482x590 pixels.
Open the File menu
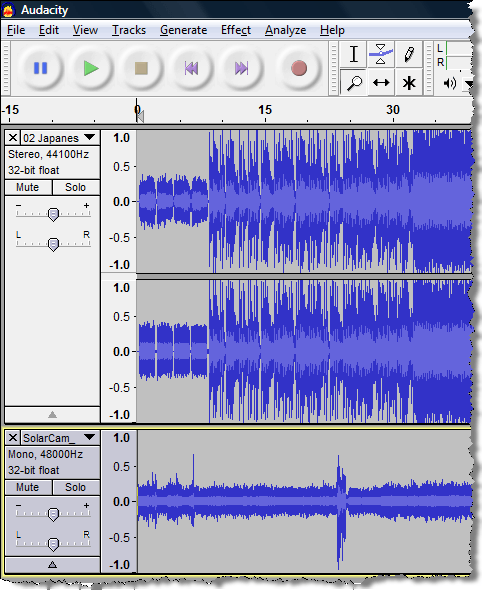(x=16, y=30)
